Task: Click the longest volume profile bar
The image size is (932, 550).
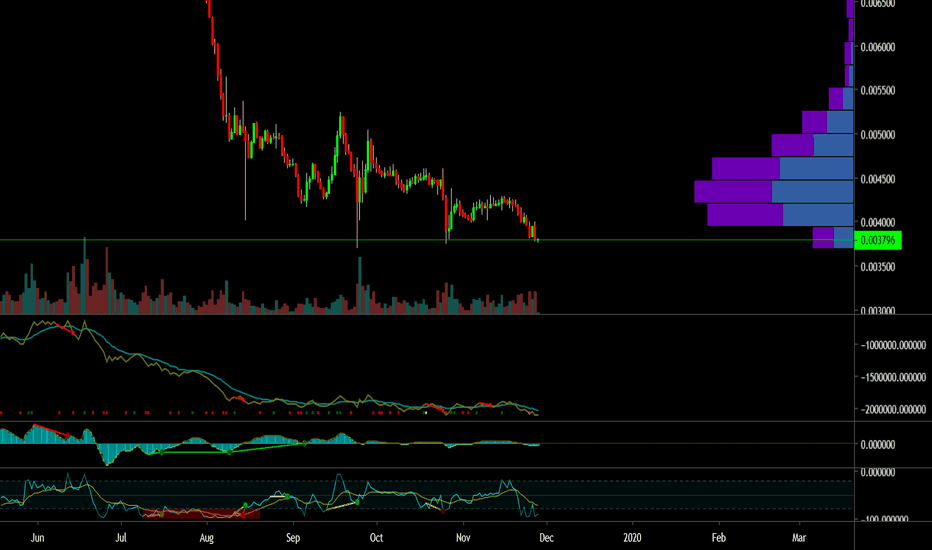Action: 774,191
